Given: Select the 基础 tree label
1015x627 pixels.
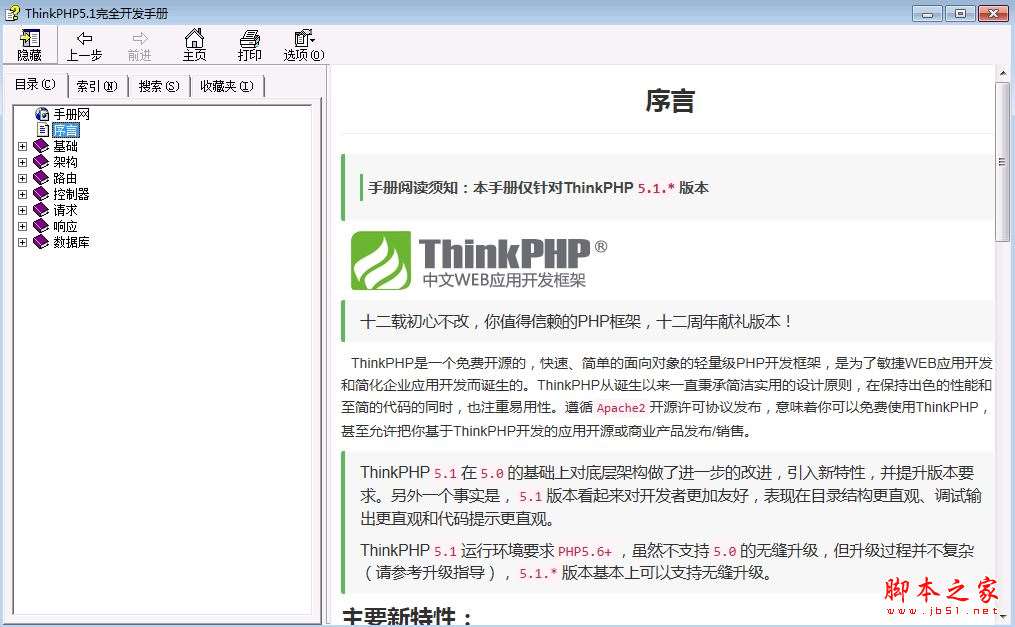Looking at the screenshot, I should pyautogui.click(x=65, y=146).
